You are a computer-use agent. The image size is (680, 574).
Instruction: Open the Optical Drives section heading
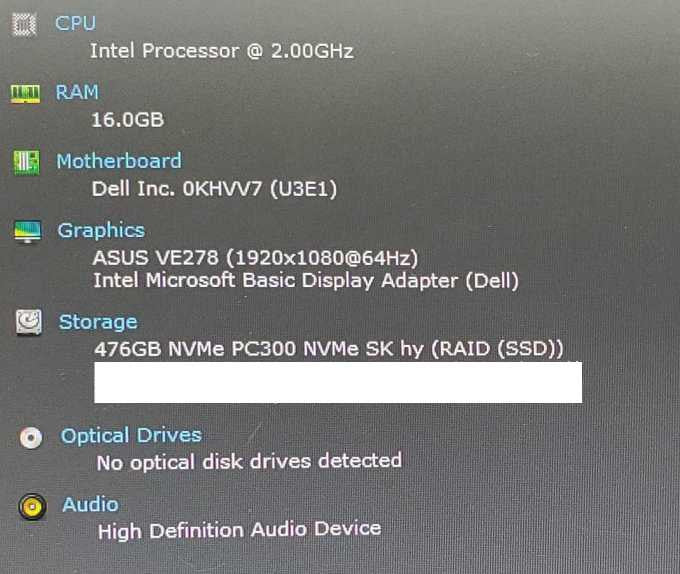(x=131, y=435)
